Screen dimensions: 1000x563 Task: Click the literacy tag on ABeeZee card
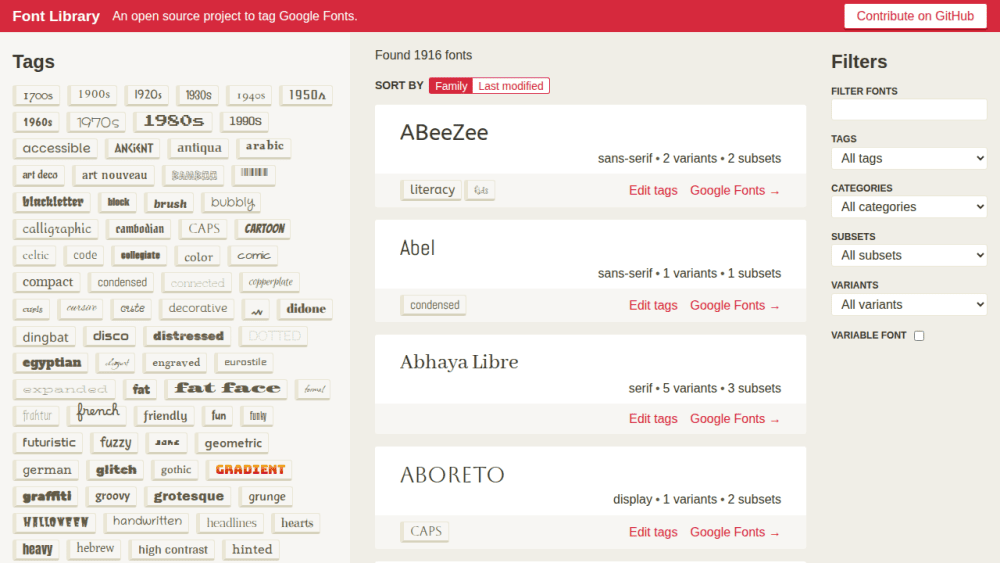(x=432, y=190)
